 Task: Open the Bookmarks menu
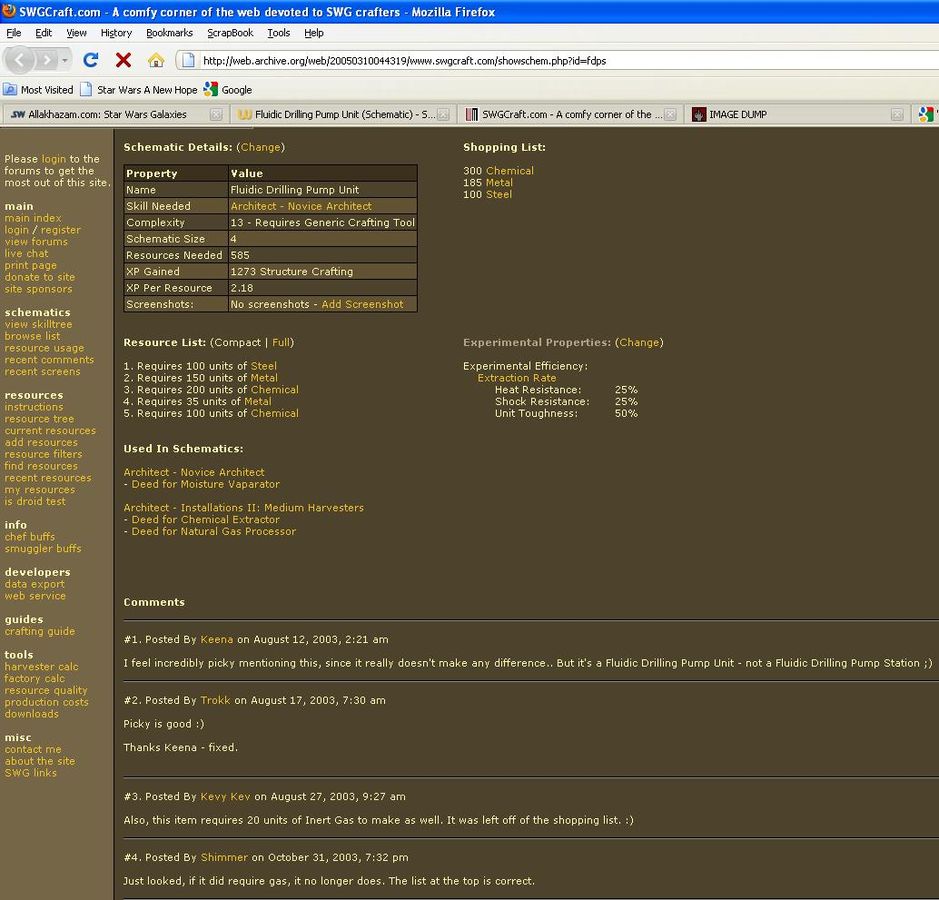(169, 33)
